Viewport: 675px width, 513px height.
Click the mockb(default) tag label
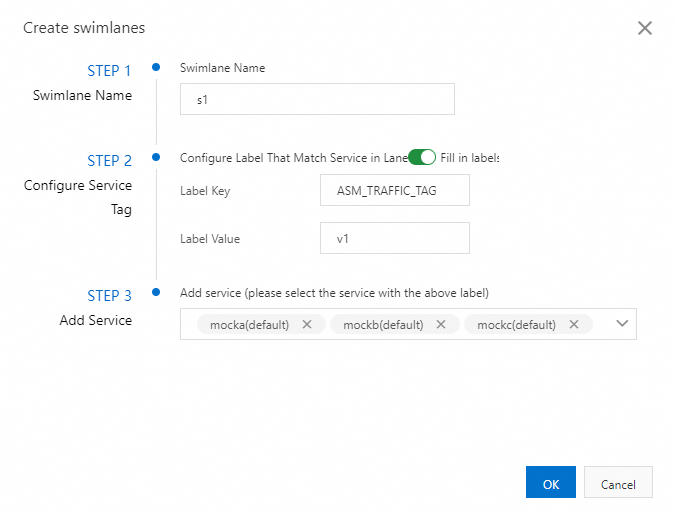(x=383, y=324)
